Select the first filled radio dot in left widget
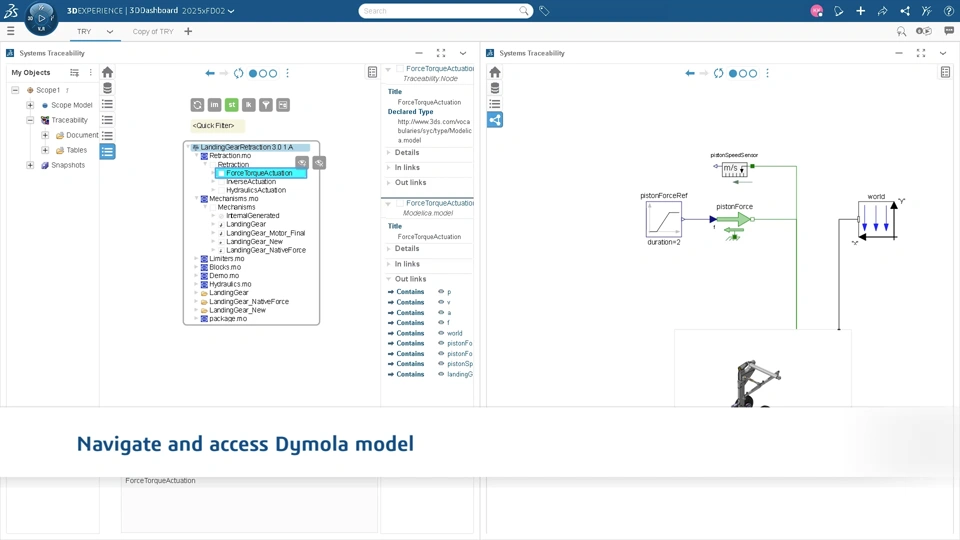 [x=253, y=73]
